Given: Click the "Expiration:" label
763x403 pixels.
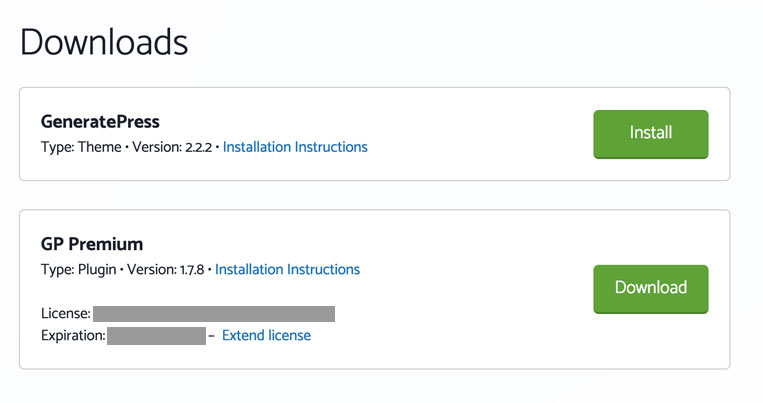Looking at the screenshot, I should point(73,336).
